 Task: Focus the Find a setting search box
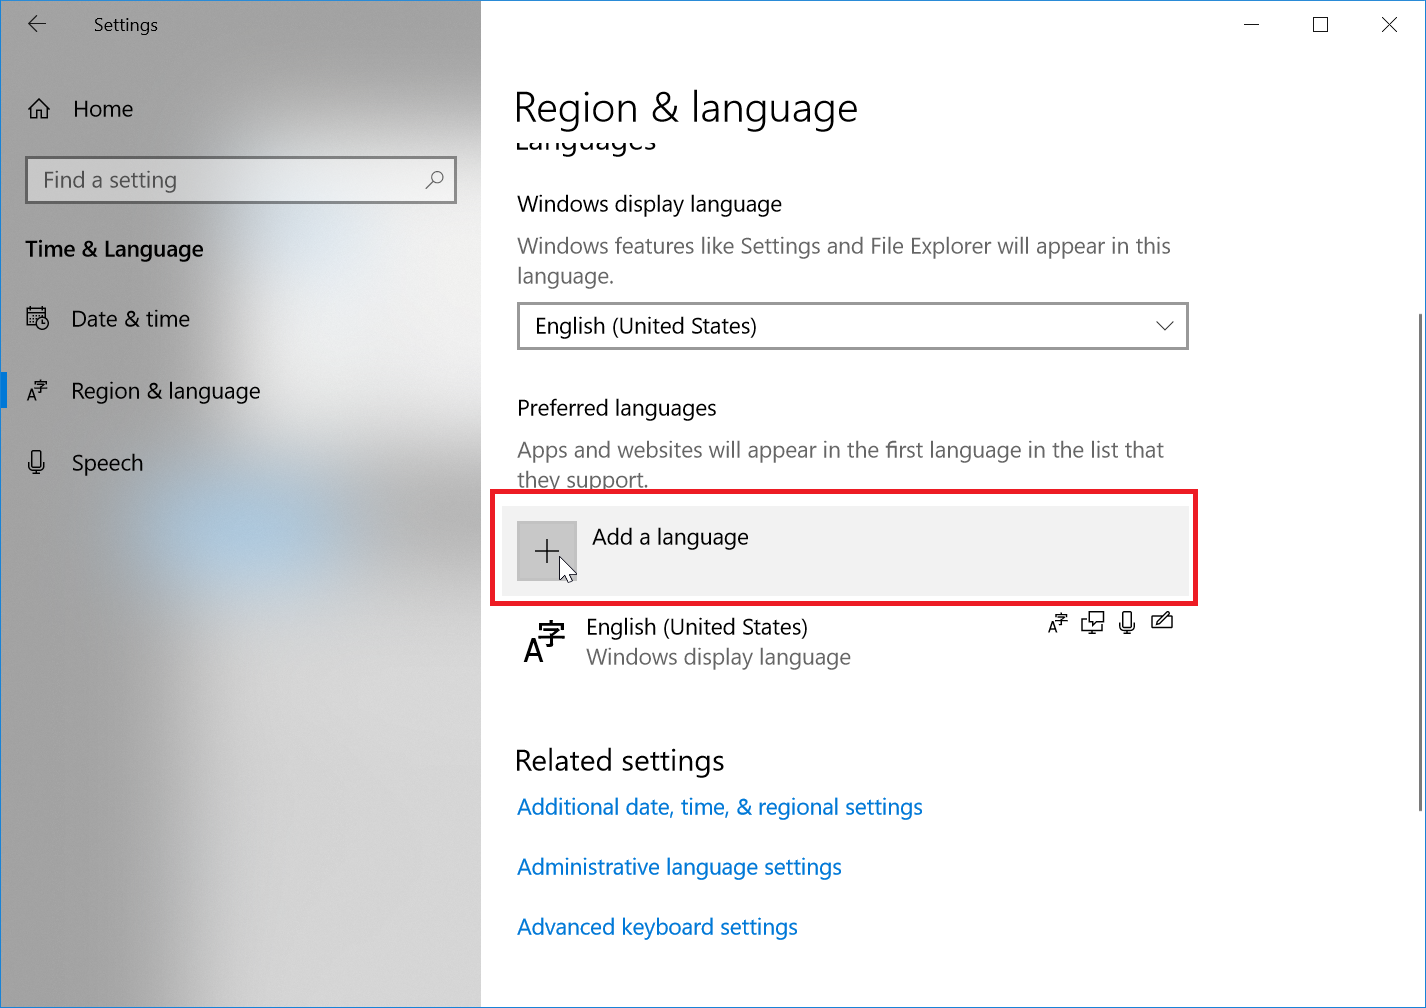coord(241,180)
